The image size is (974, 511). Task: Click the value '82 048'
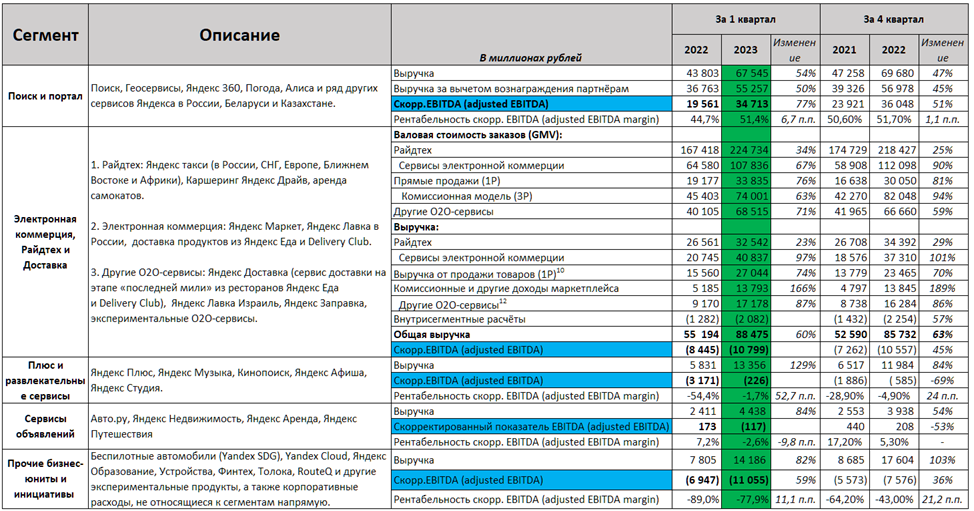893,196
